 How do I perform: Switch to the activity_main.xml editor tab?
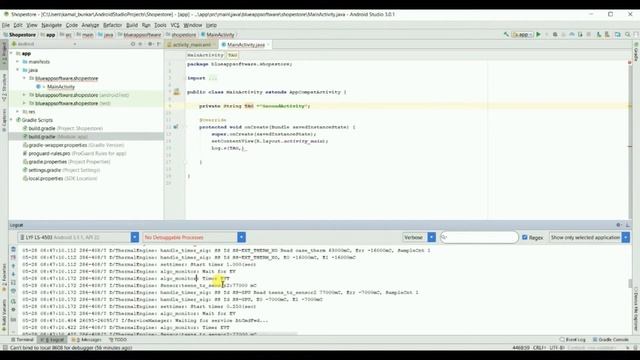[x=191, y=44]
